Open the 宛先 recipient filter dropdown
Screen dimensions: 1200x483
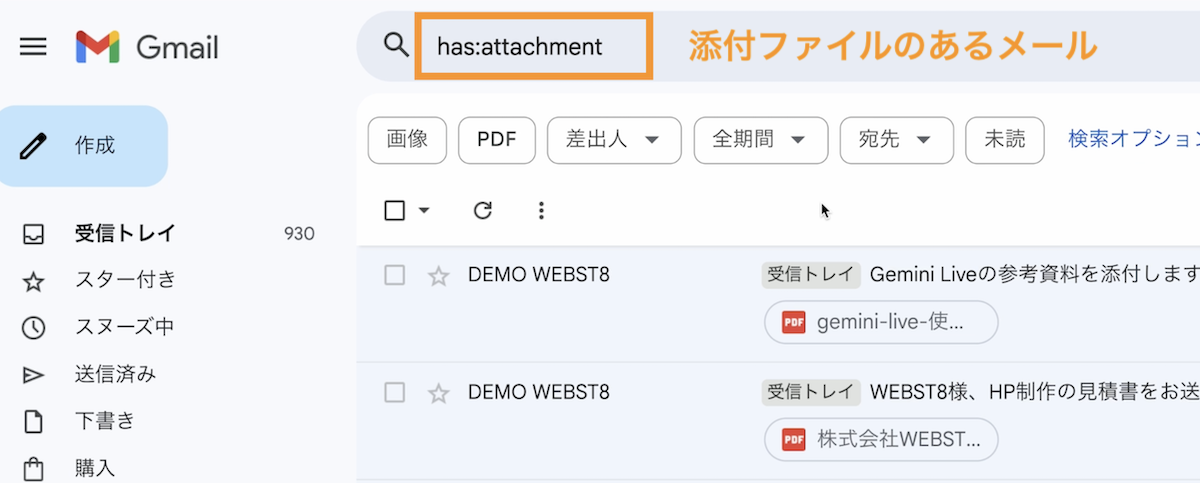(x=896, y=140)
